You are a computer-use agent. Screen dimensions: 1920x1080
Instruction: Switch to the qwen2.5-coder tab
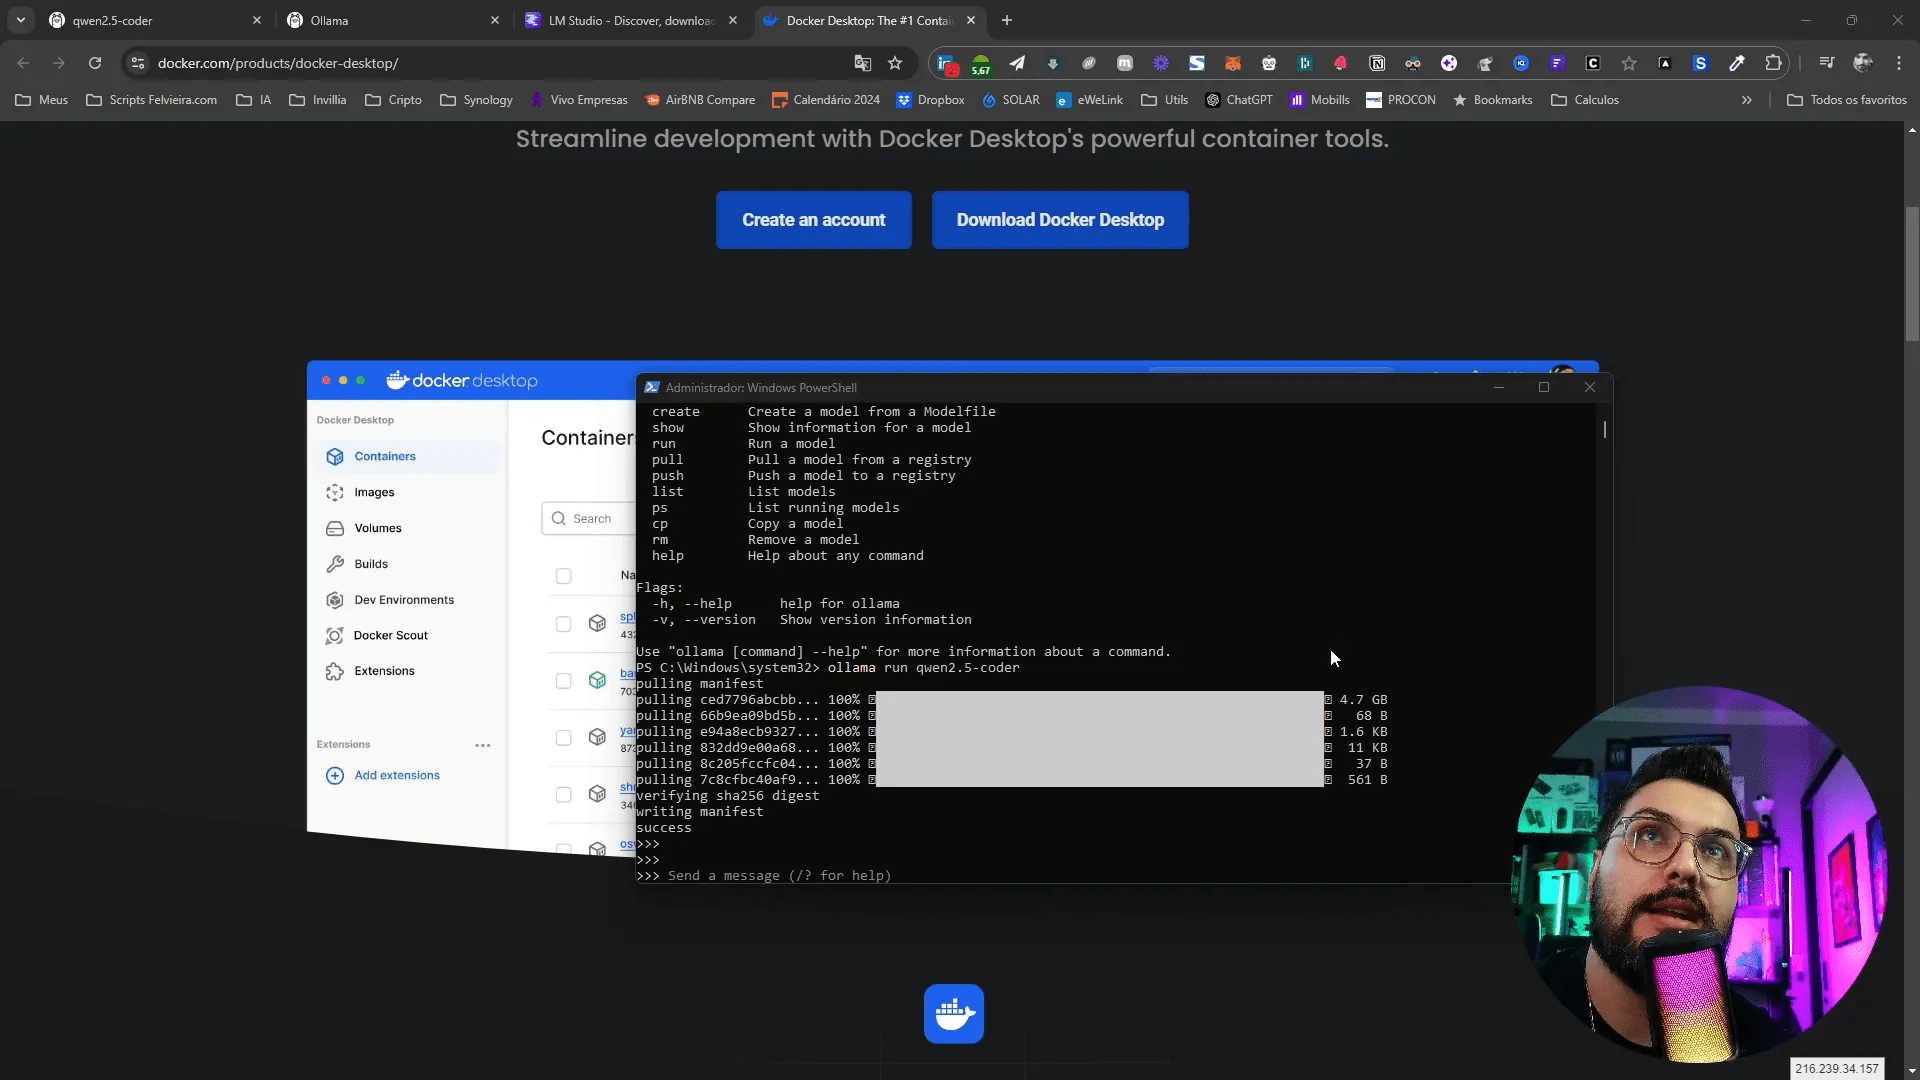pos(155,20)
